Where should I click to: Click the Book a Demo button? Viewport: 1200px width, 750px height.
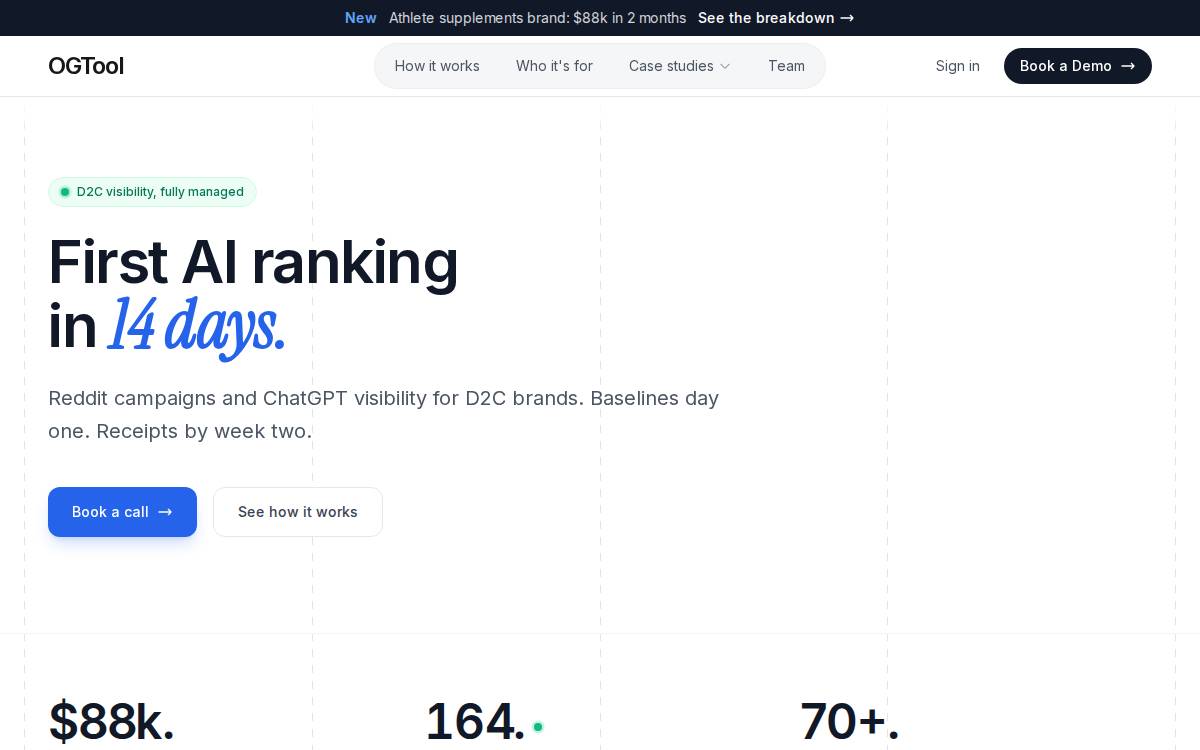click(x=1078, y=66)
